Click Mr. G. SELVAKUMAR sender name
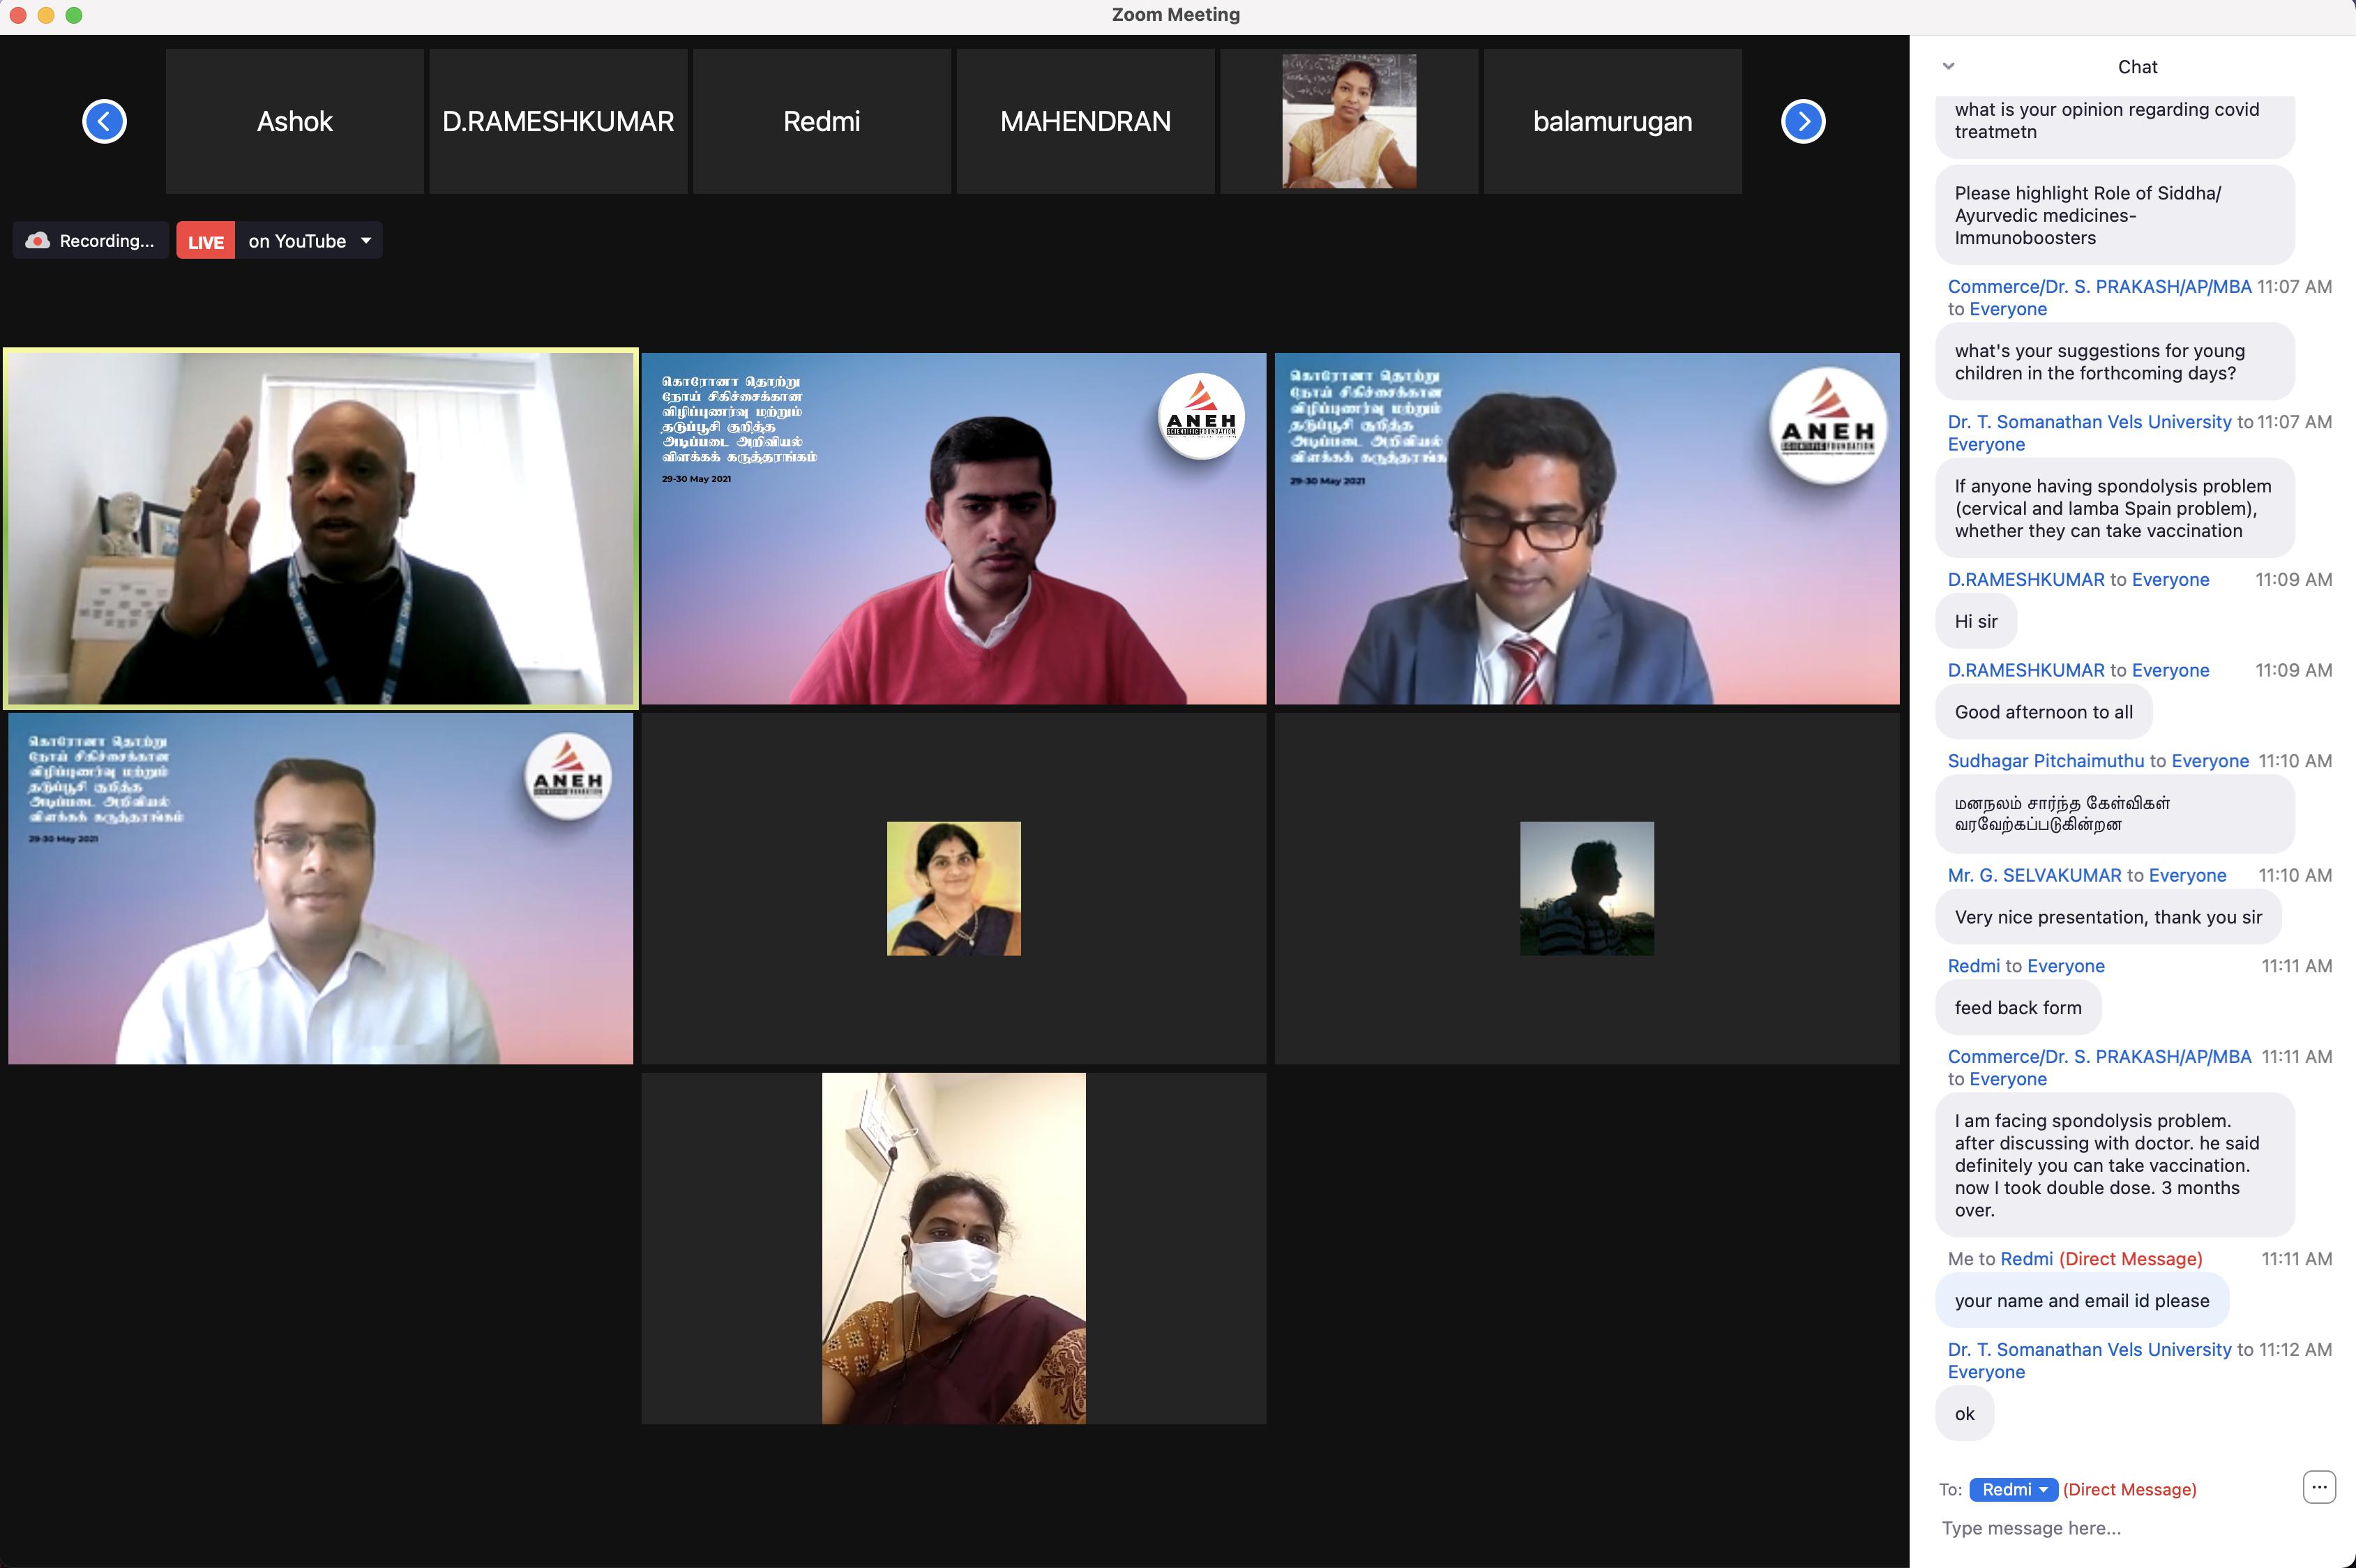 tap(2033, 875)
